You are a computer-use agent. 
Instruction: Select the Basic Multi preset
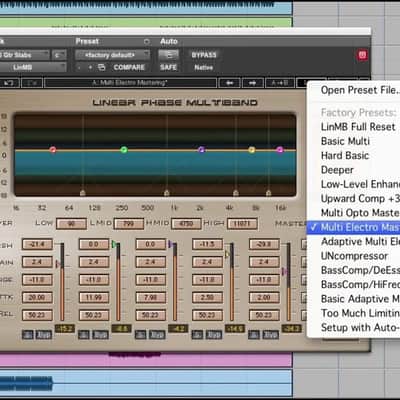353,141
